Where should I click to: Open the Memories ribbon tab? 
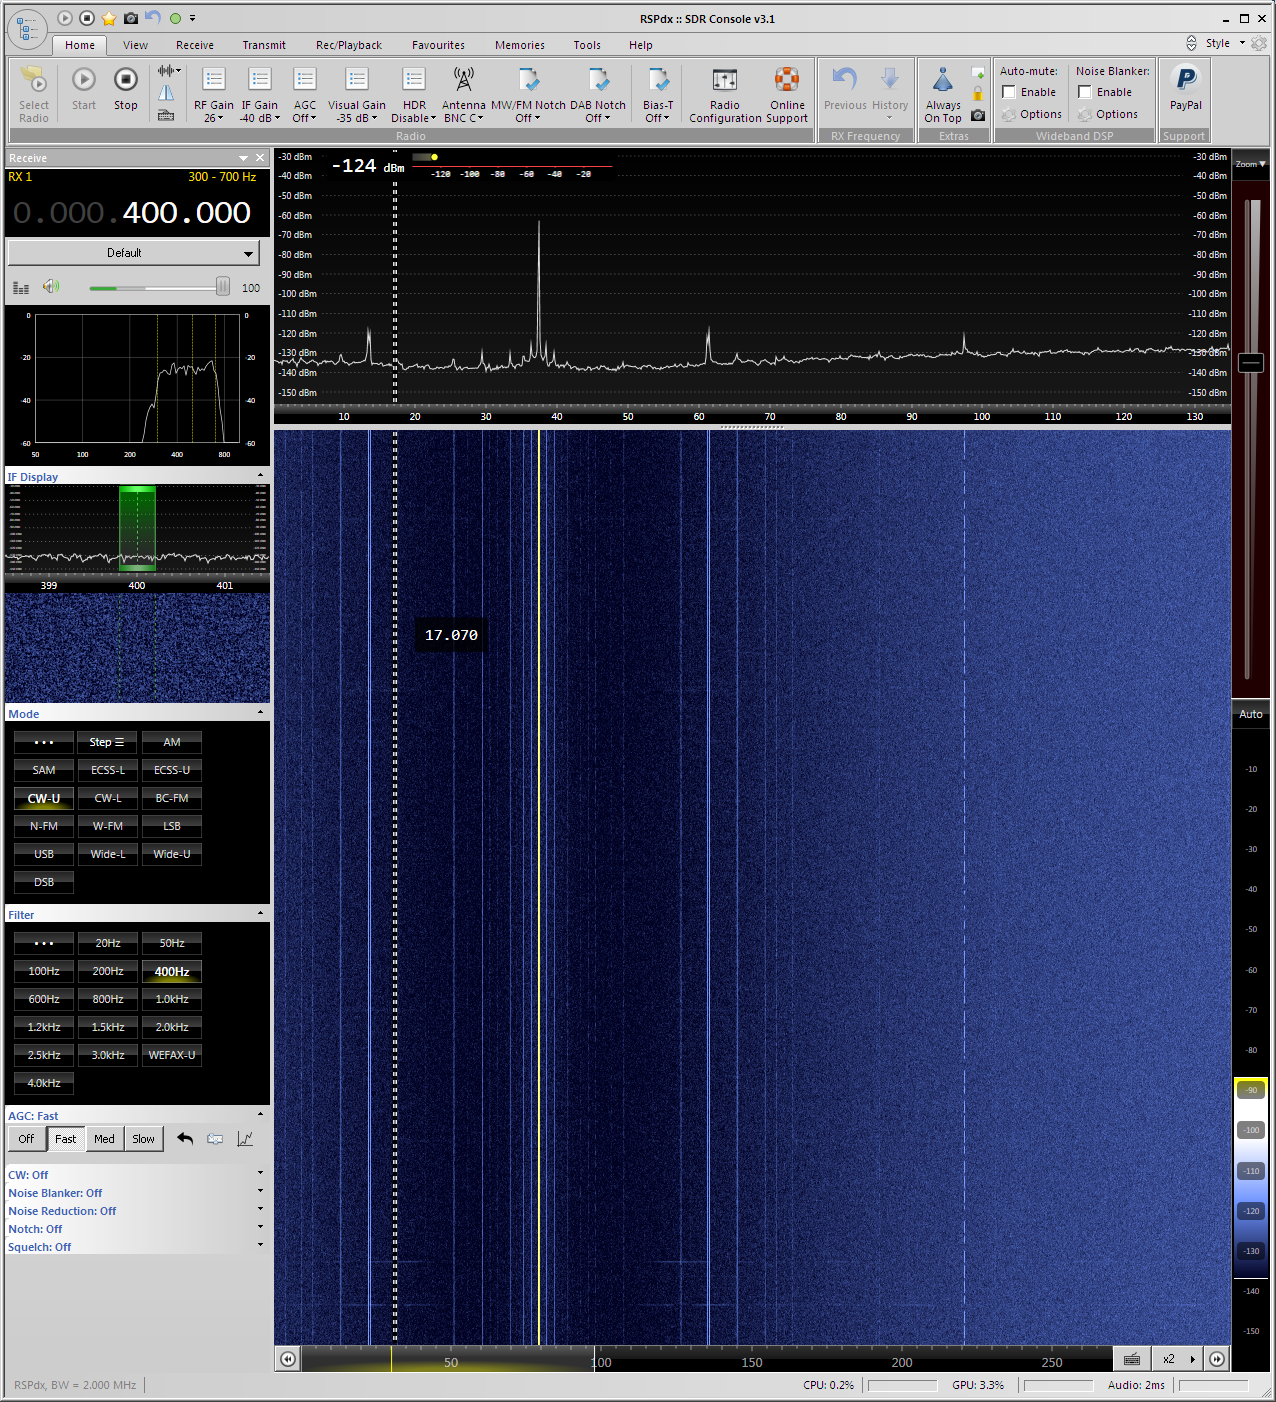[519, 45]
